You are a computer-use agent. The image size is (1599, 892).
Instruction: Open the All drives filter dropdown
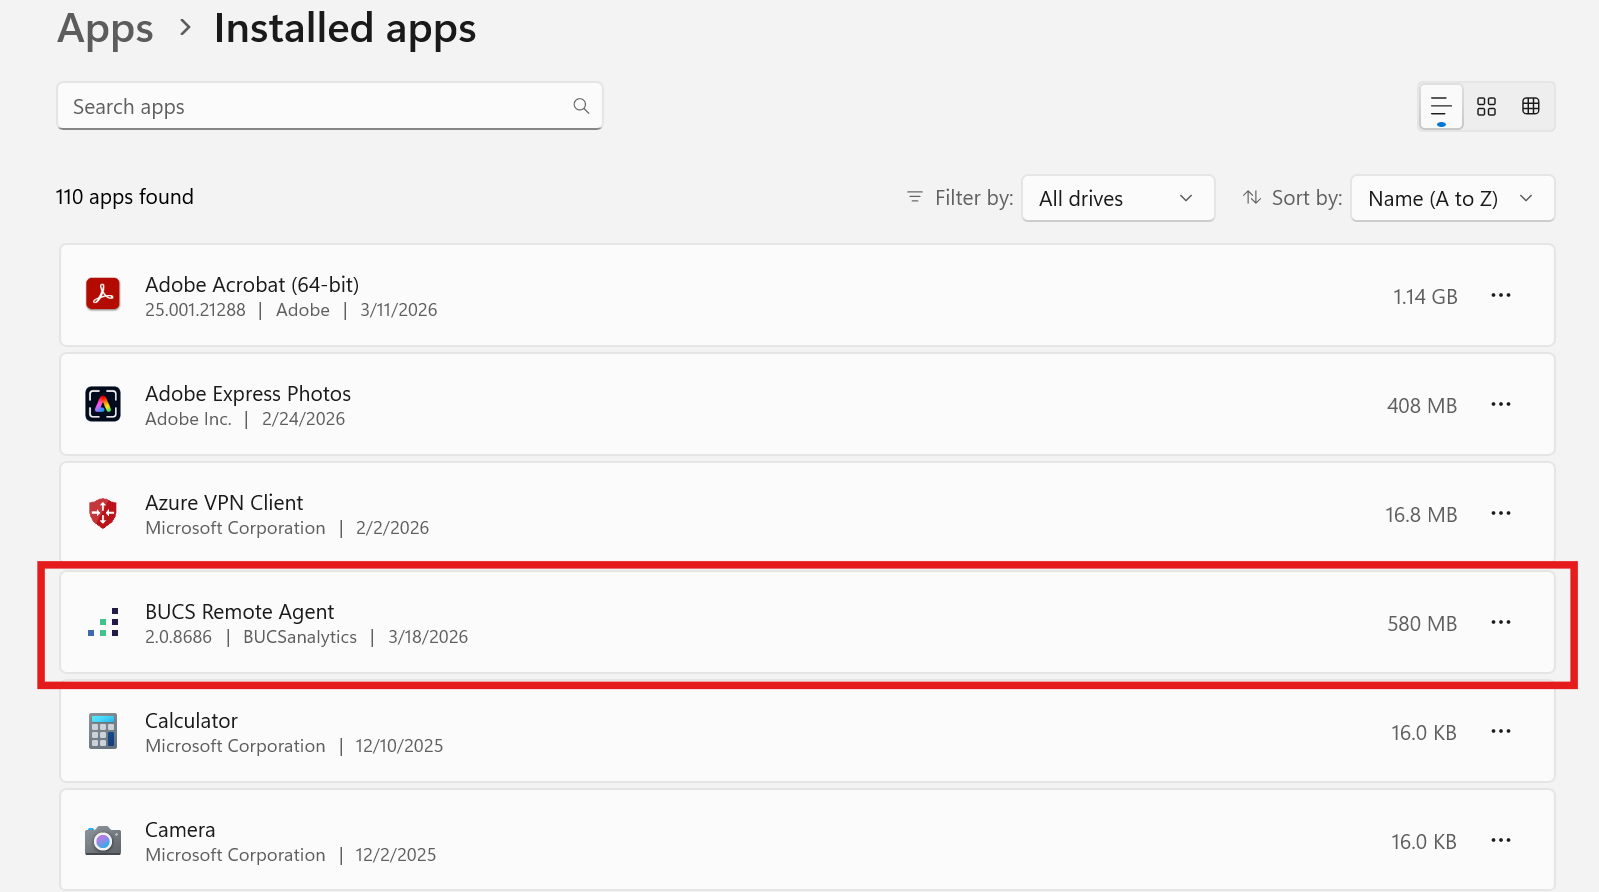click(1117, 198)
